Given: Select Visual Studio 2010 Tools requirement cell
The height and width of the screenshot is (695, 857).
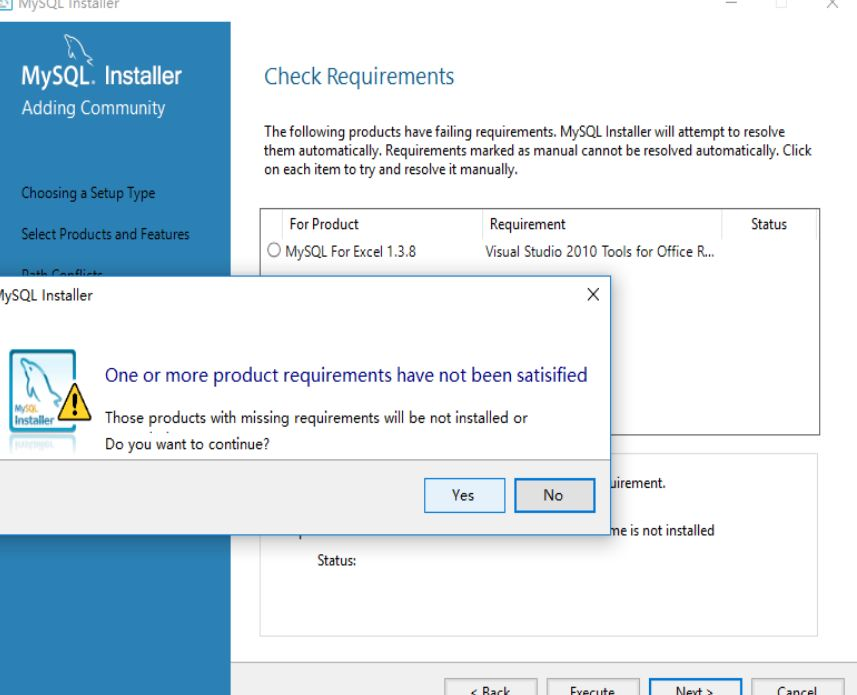Looking at the screenshot, I should [x=600, y=251].
